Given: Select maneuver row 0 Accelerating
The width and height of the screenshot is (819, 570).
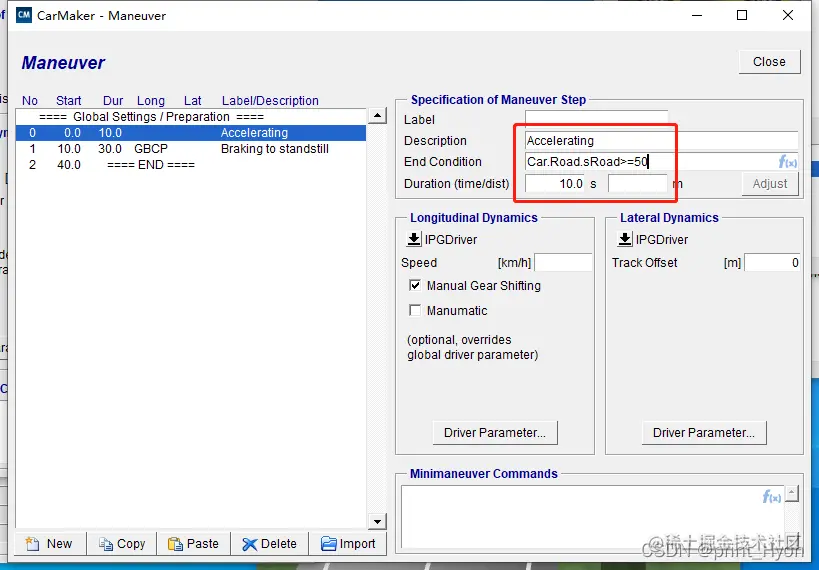Looking at the screenshot, I should (x=191, y=133).
